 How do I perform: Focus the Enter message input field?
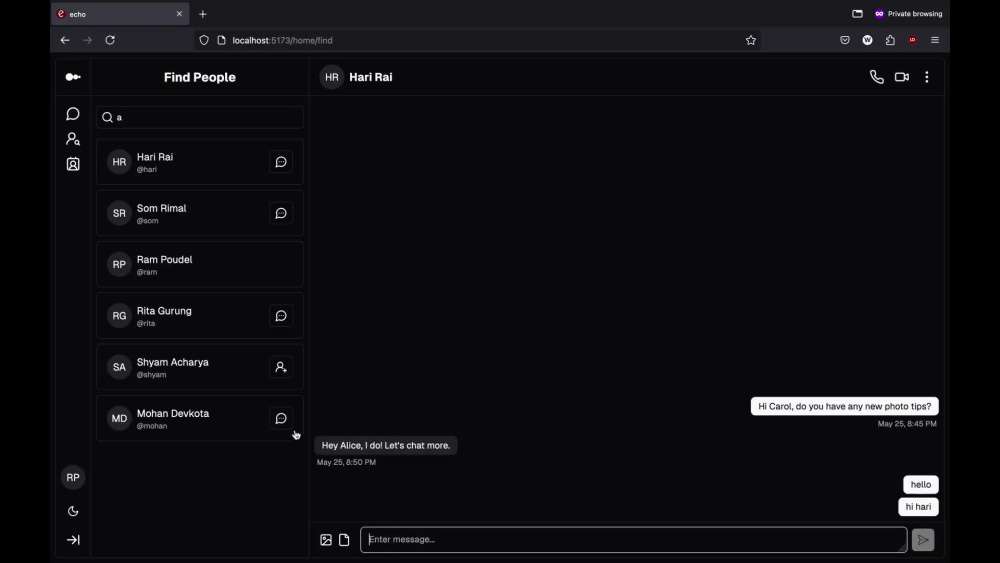[x=633, y=539]
